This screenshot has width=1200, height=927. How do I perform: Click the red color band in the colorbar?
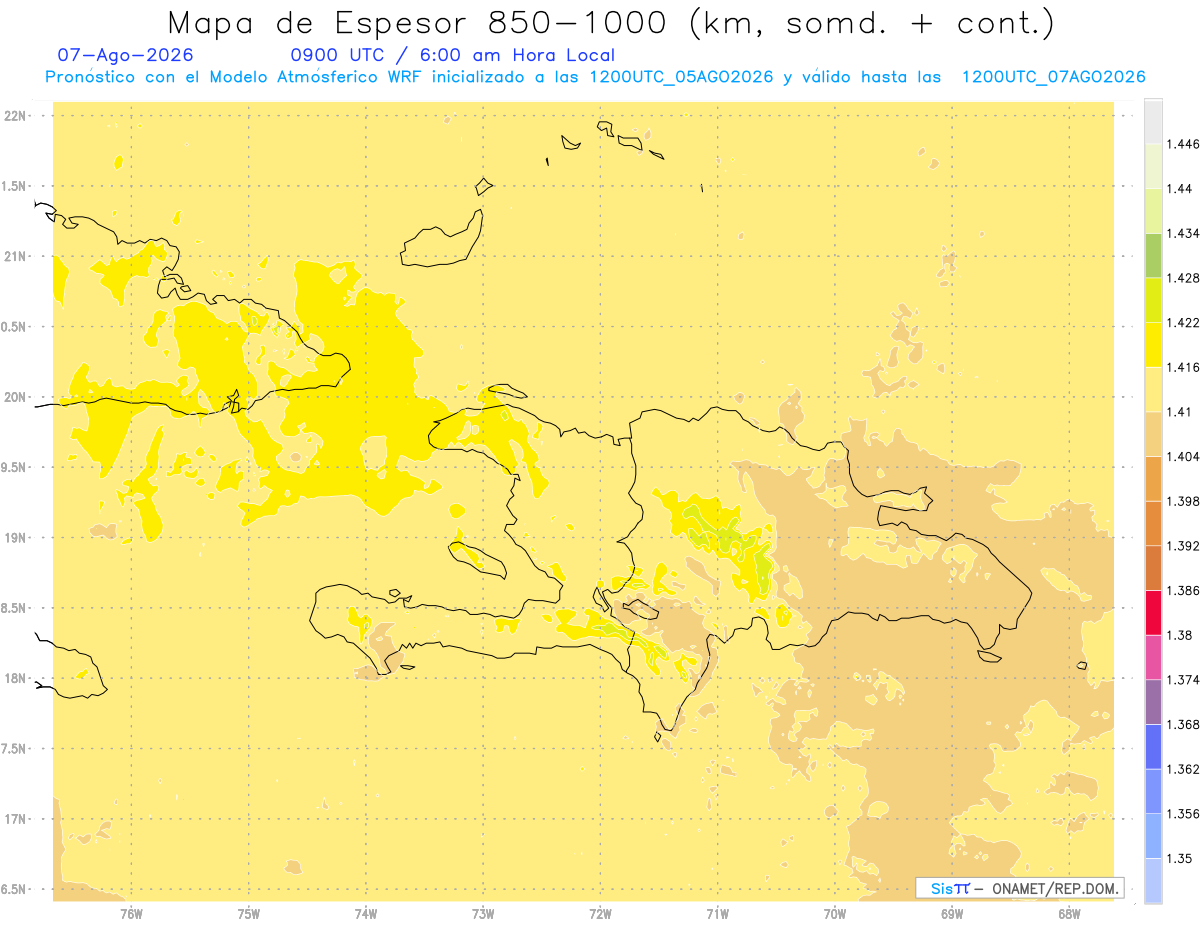click(x=1153, y=612)
